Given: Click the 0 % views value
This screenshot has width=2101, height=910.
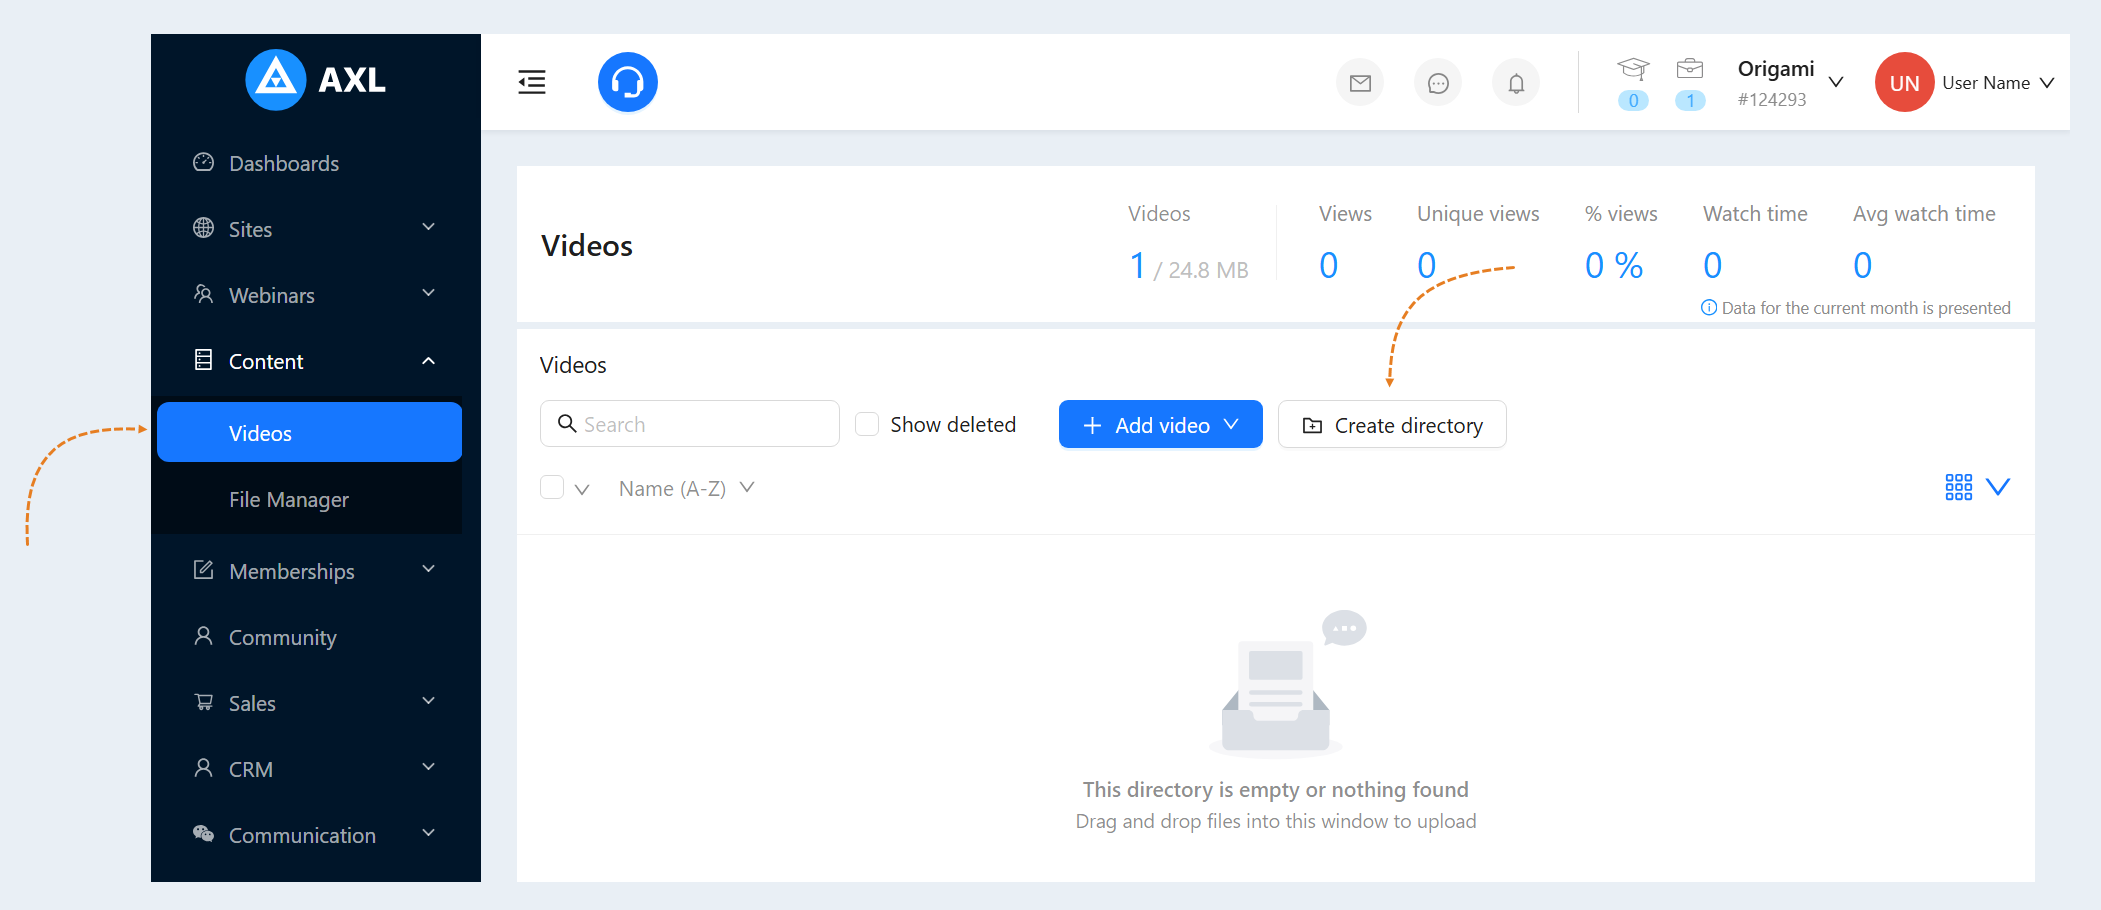Looking at the screenshot, I should pyautogui.click(x=1614, y=265).
